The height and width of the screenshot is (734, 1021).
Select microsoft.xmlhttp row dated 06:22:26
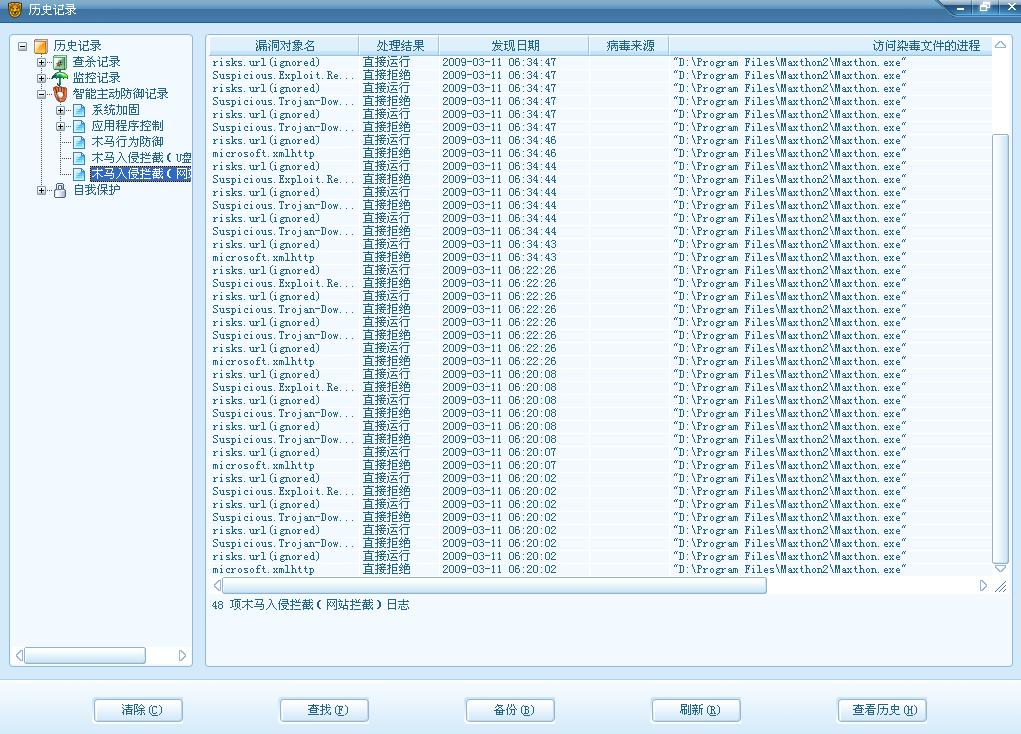coord(600,361)
